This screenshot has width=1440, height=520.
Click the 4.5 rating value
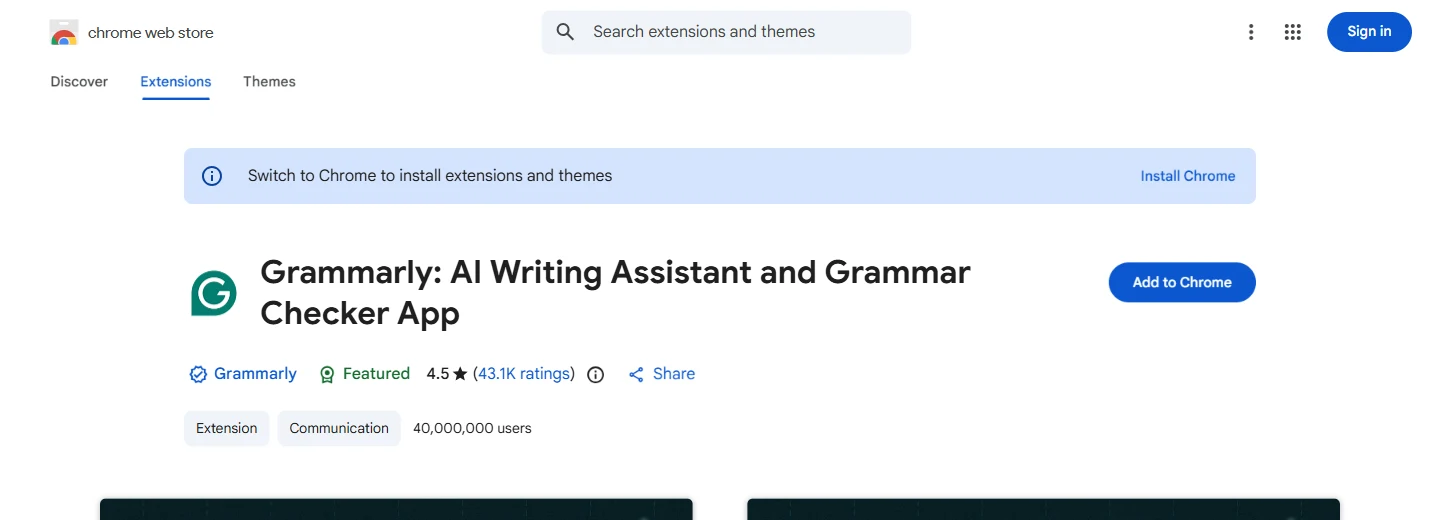438,374
